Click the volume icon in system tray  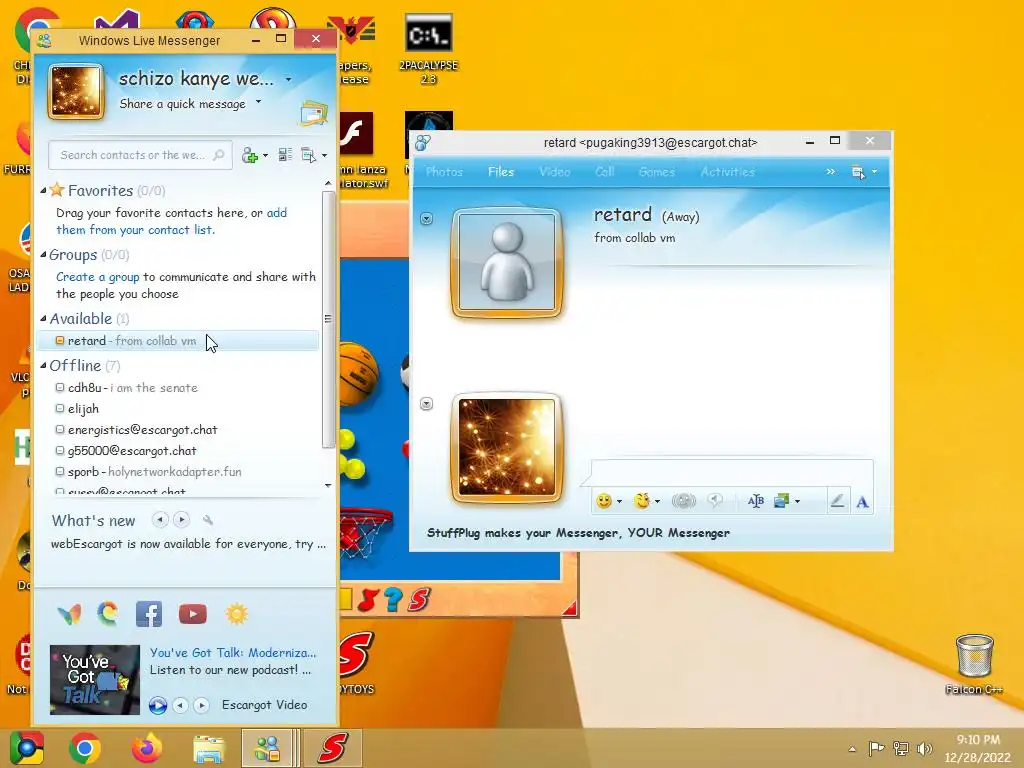click(x=924, y=748)
